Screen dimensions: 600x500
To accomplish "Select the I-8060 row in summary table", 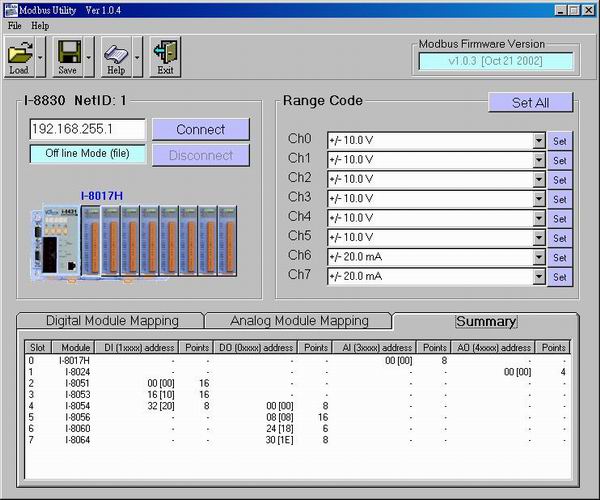I will tap(297, 428).
